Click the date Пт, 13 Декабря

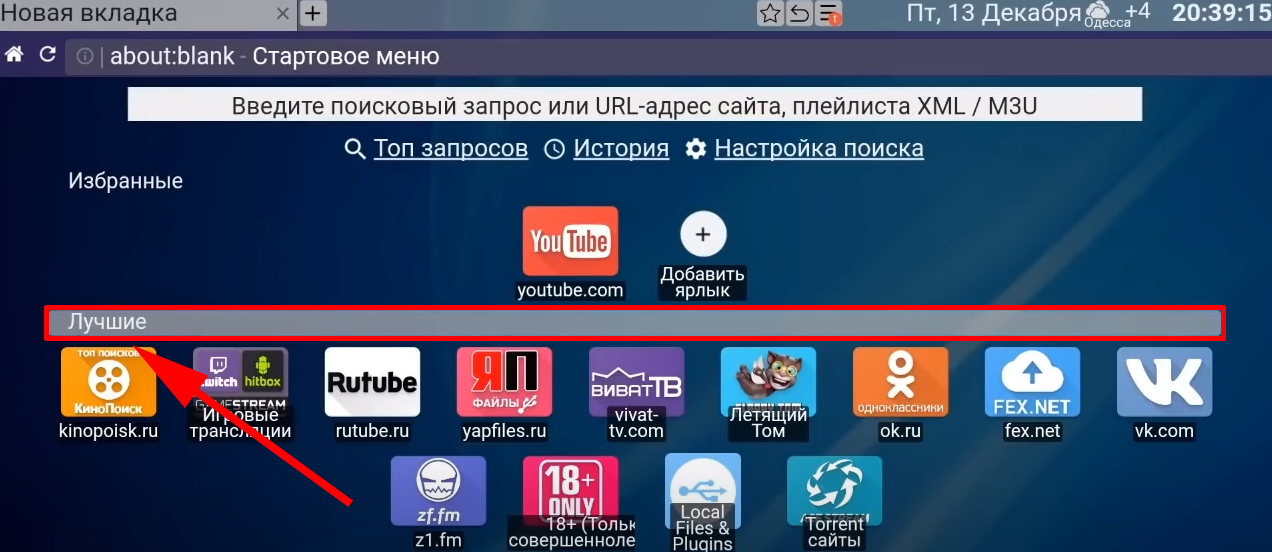(993, 13)
